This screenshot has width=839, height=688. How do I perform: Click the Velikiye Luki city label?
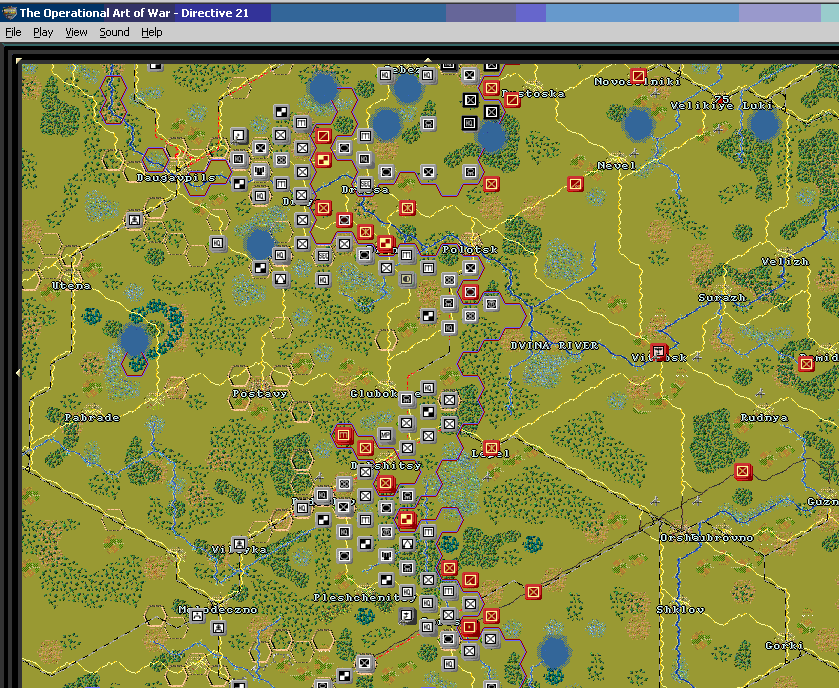722,106
